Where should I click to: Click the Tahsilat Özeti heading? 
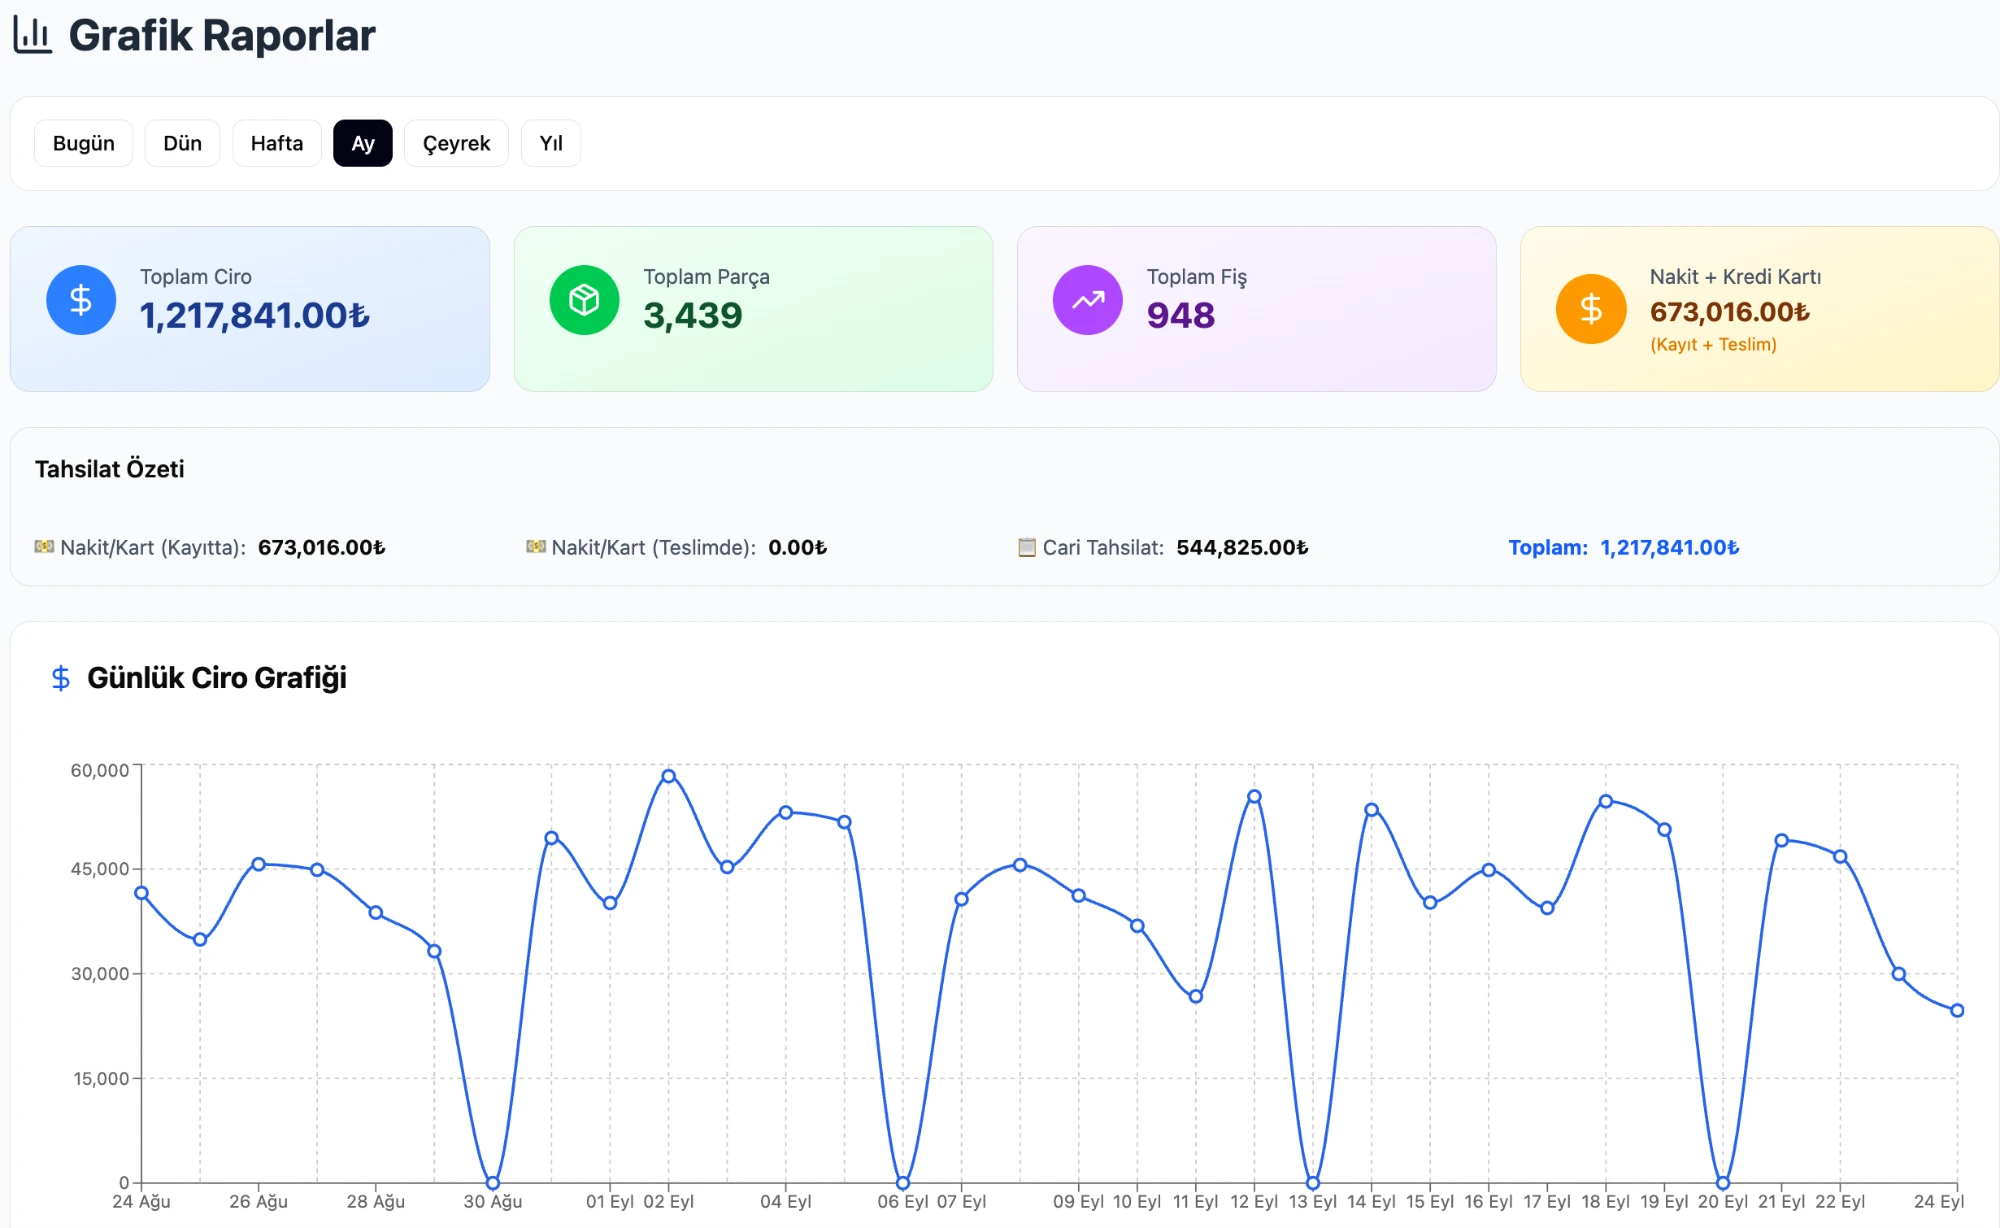click(x=110, y=469)
